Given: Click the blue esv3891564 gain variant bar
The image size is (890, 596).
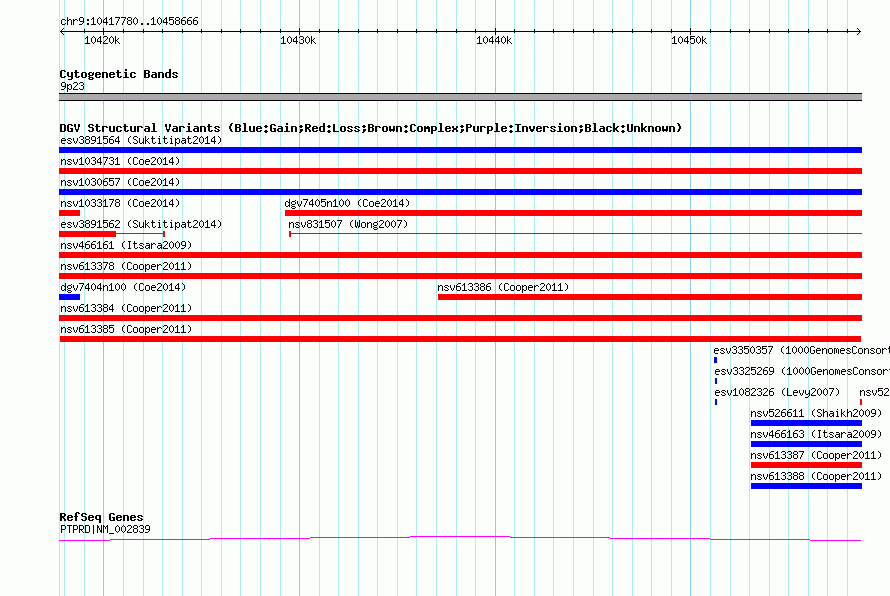Looking at the screenshot, I should pos(460,150).
